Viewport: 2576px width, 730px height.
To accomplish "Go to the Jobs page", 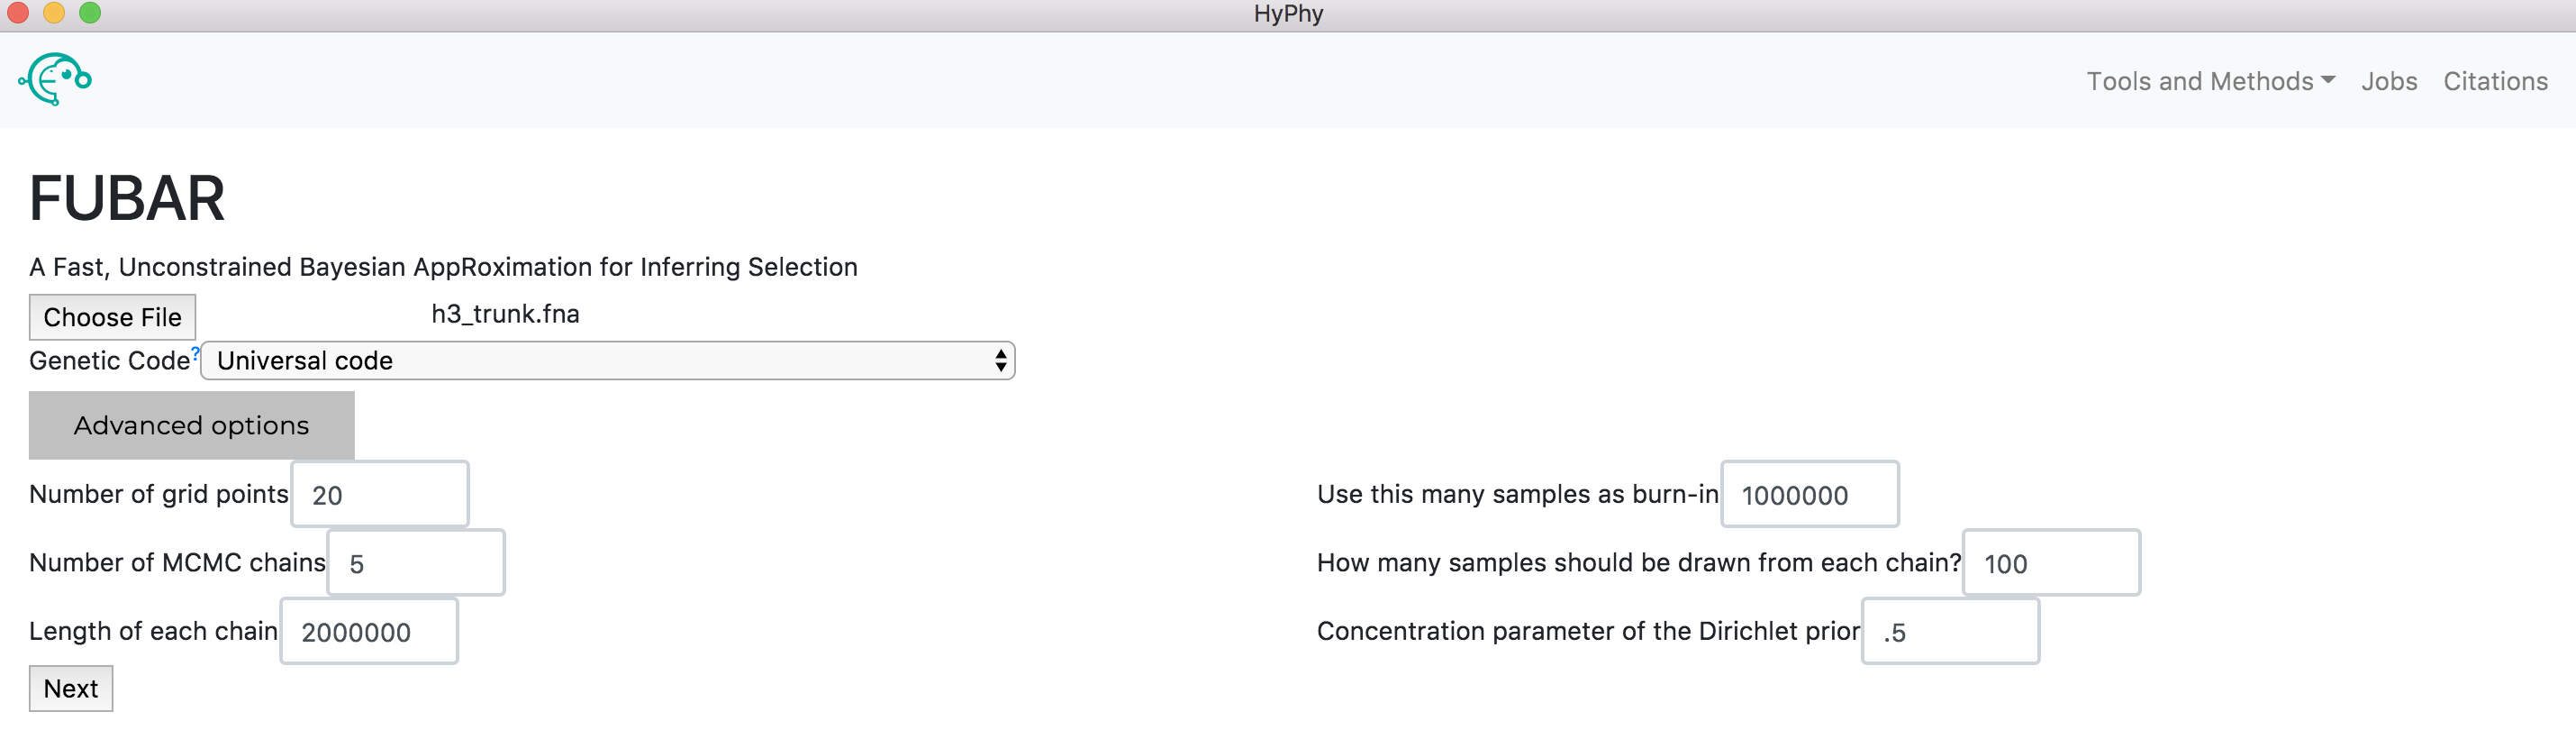I will coord(2389,81).
